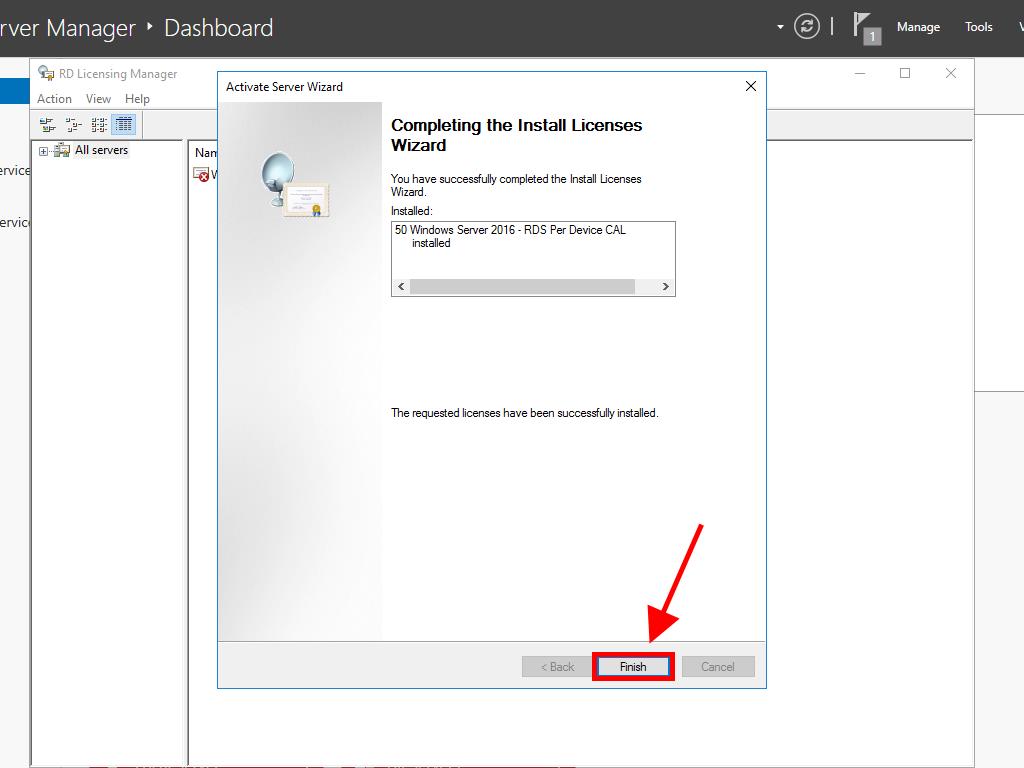
Task: Open the View menu in RD Licensing Manager
Action: (x=98, y=99)
